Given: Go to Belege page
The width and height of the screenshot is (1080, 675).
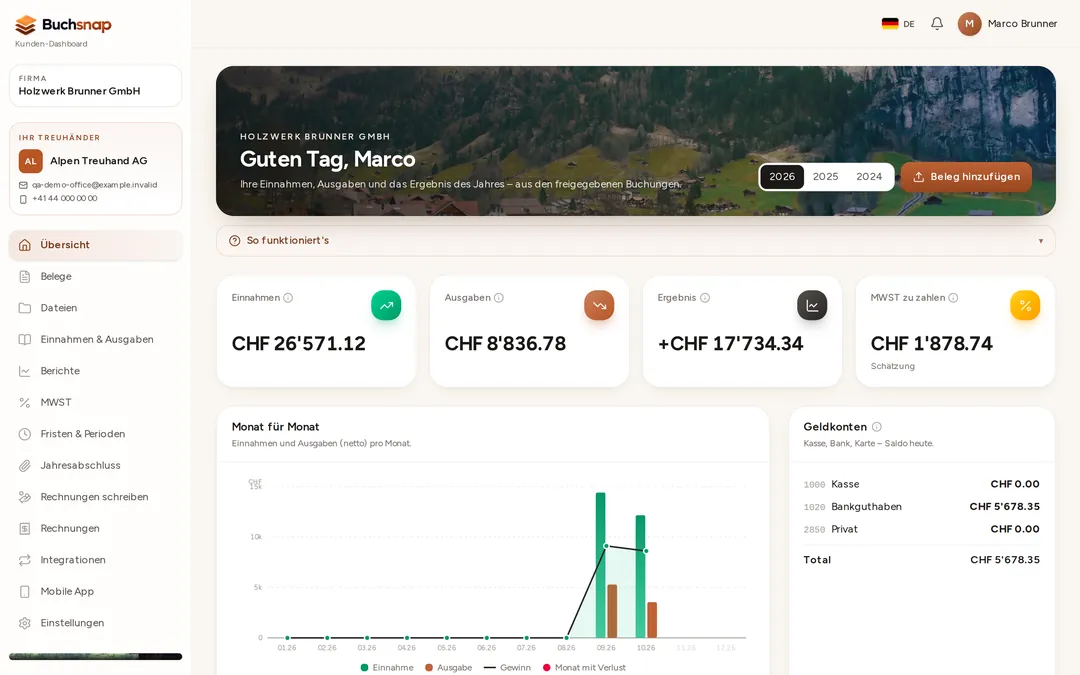Looking at the screenshot, I should coord(96,276).
